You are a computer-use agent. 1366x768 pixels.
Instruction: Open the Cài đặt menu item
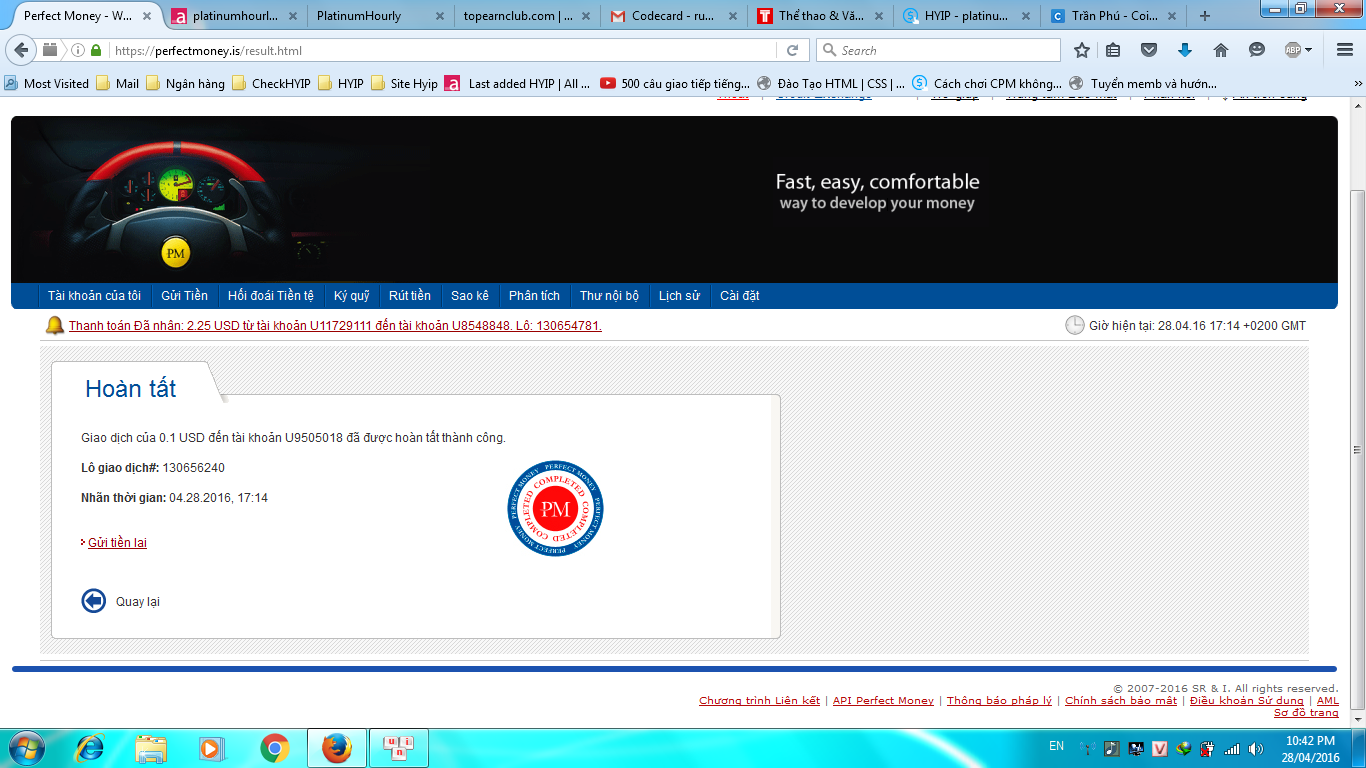click(740, 296)
